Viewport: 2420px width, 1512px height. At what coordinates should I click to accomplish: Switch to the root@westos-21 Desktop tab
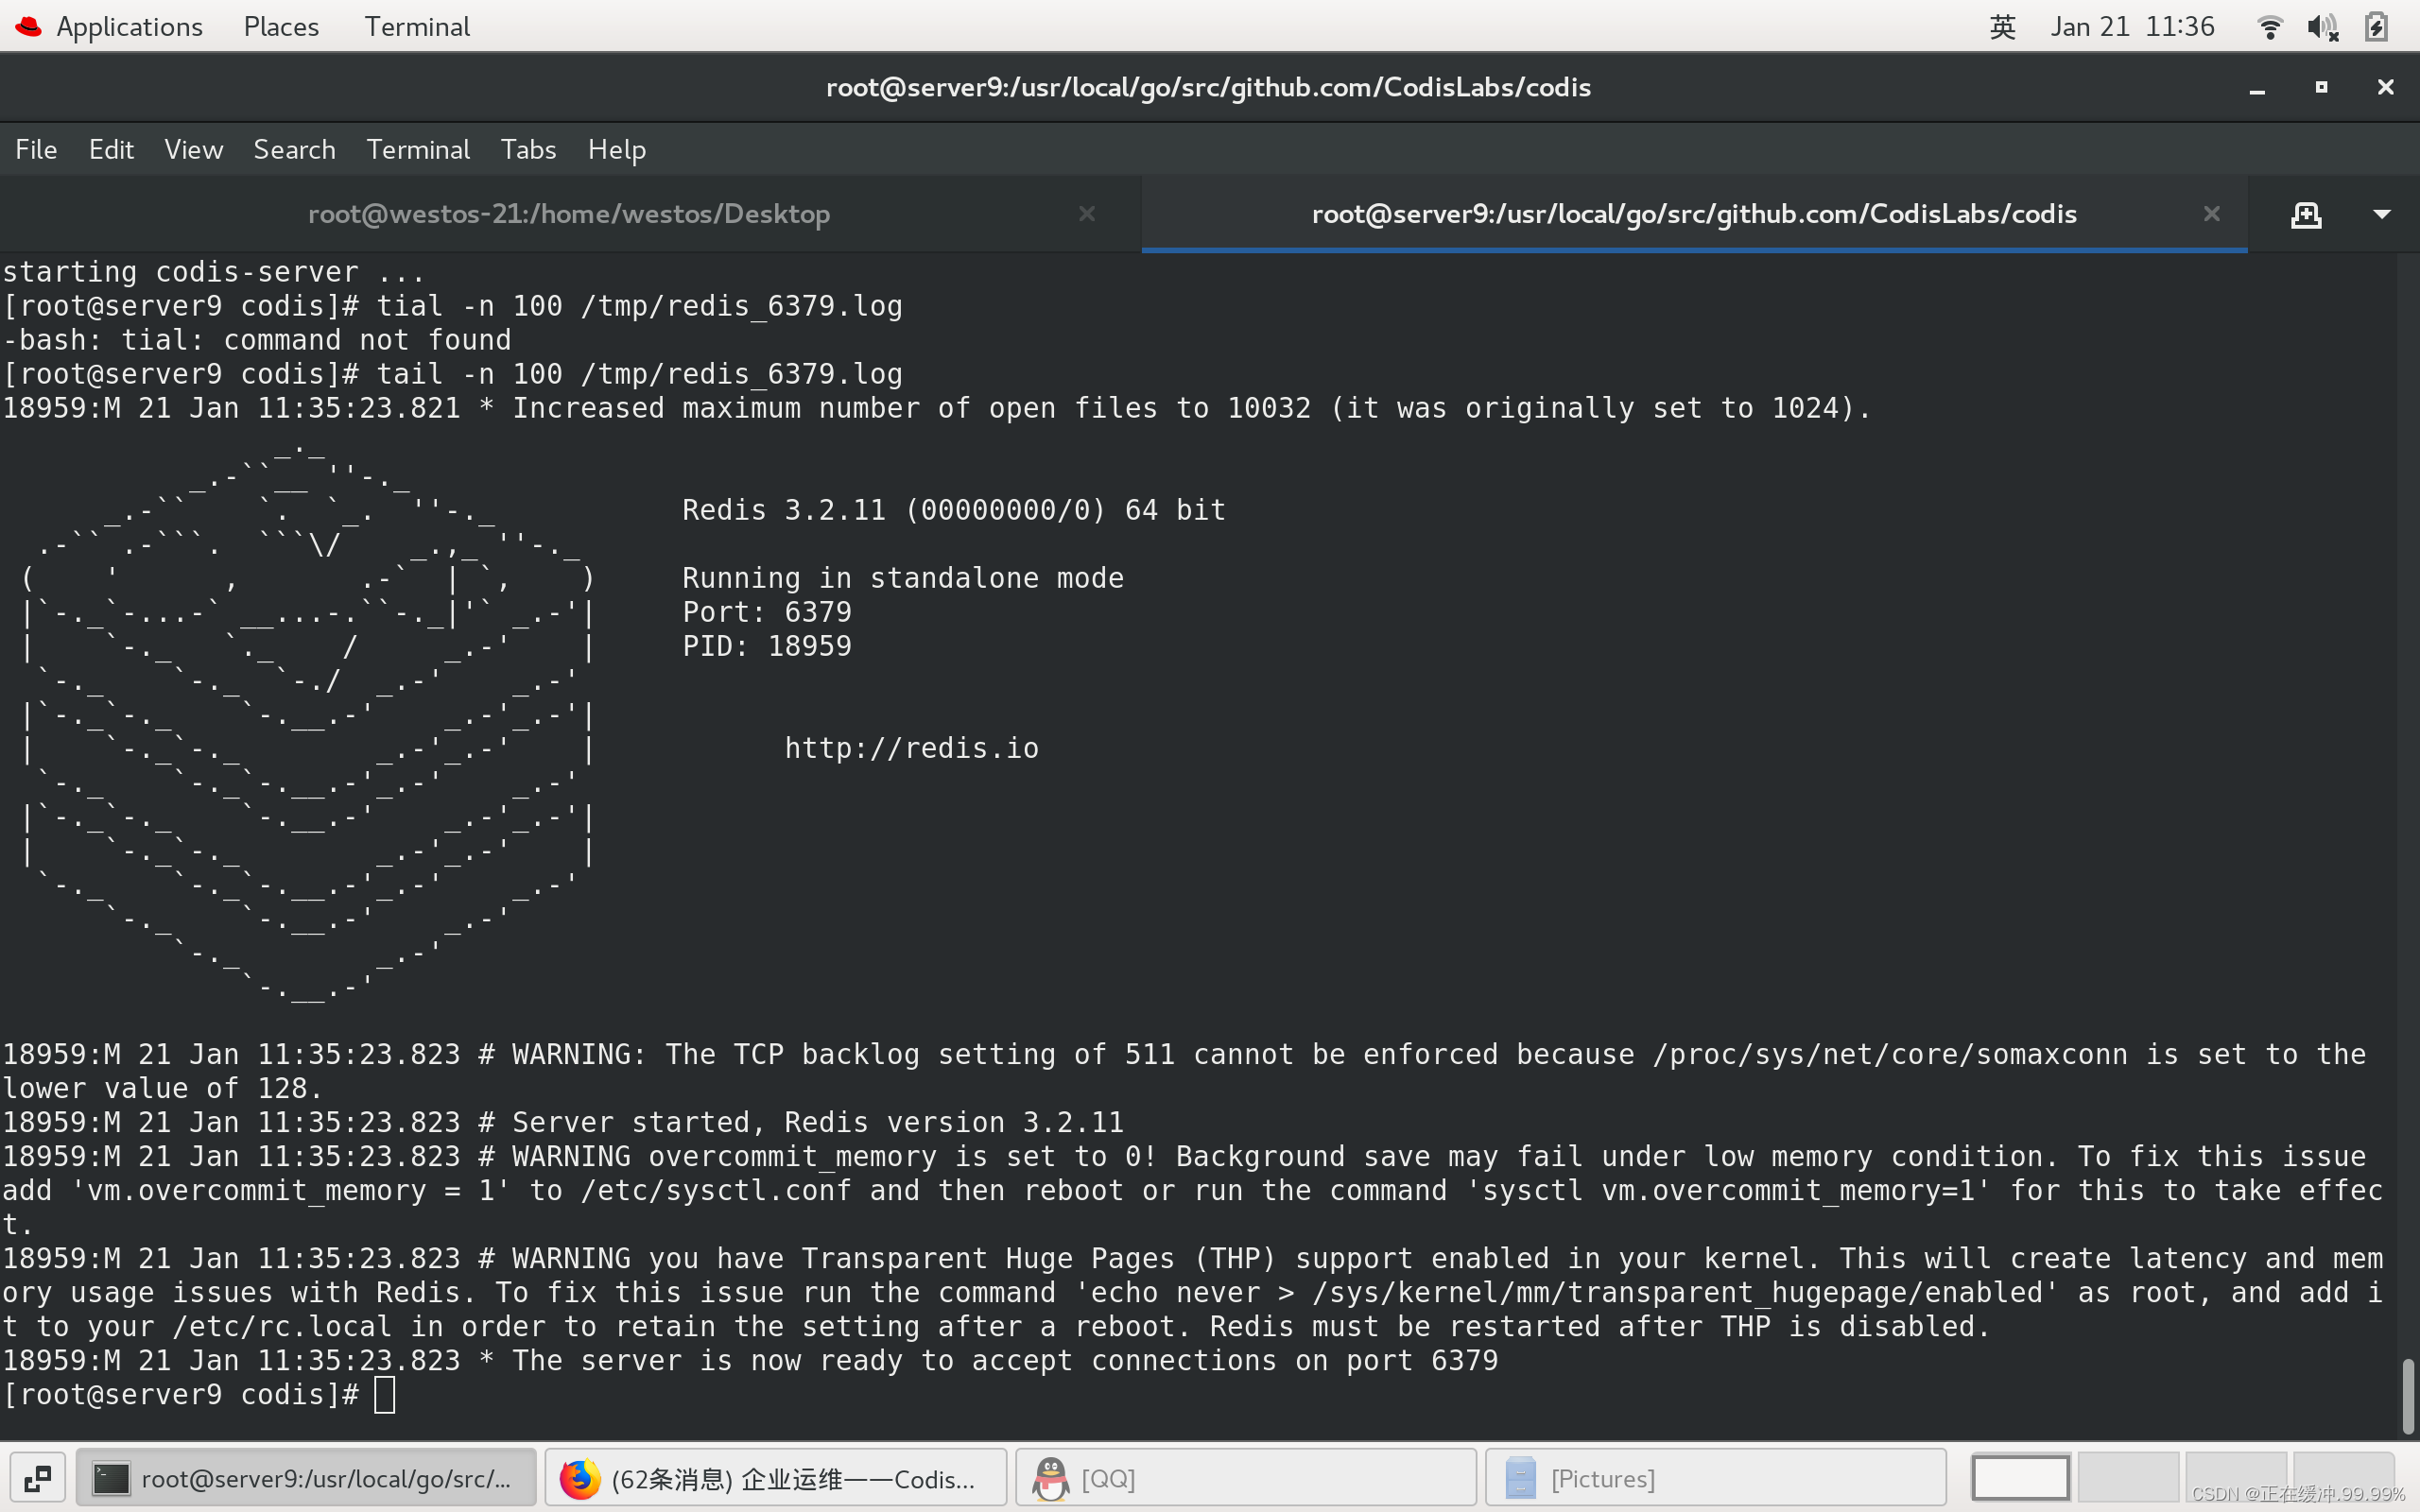(x=568, y=214)
